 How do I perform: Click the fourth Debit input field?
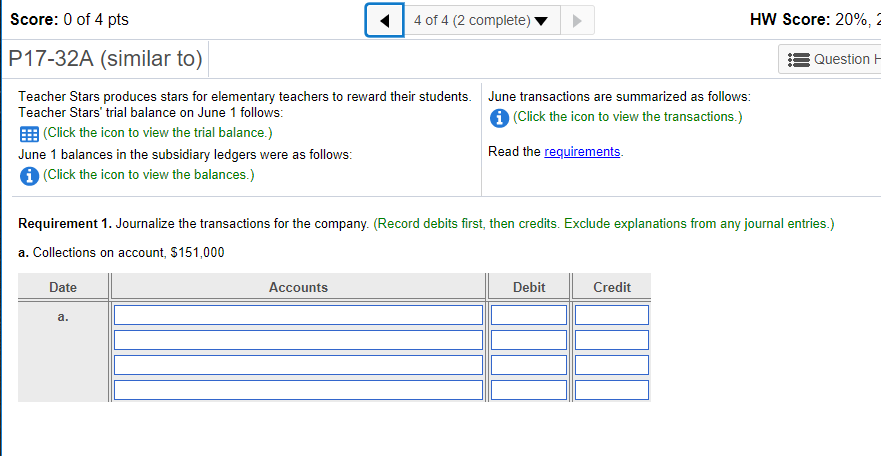pyautogui.click(x=529, y=390)
